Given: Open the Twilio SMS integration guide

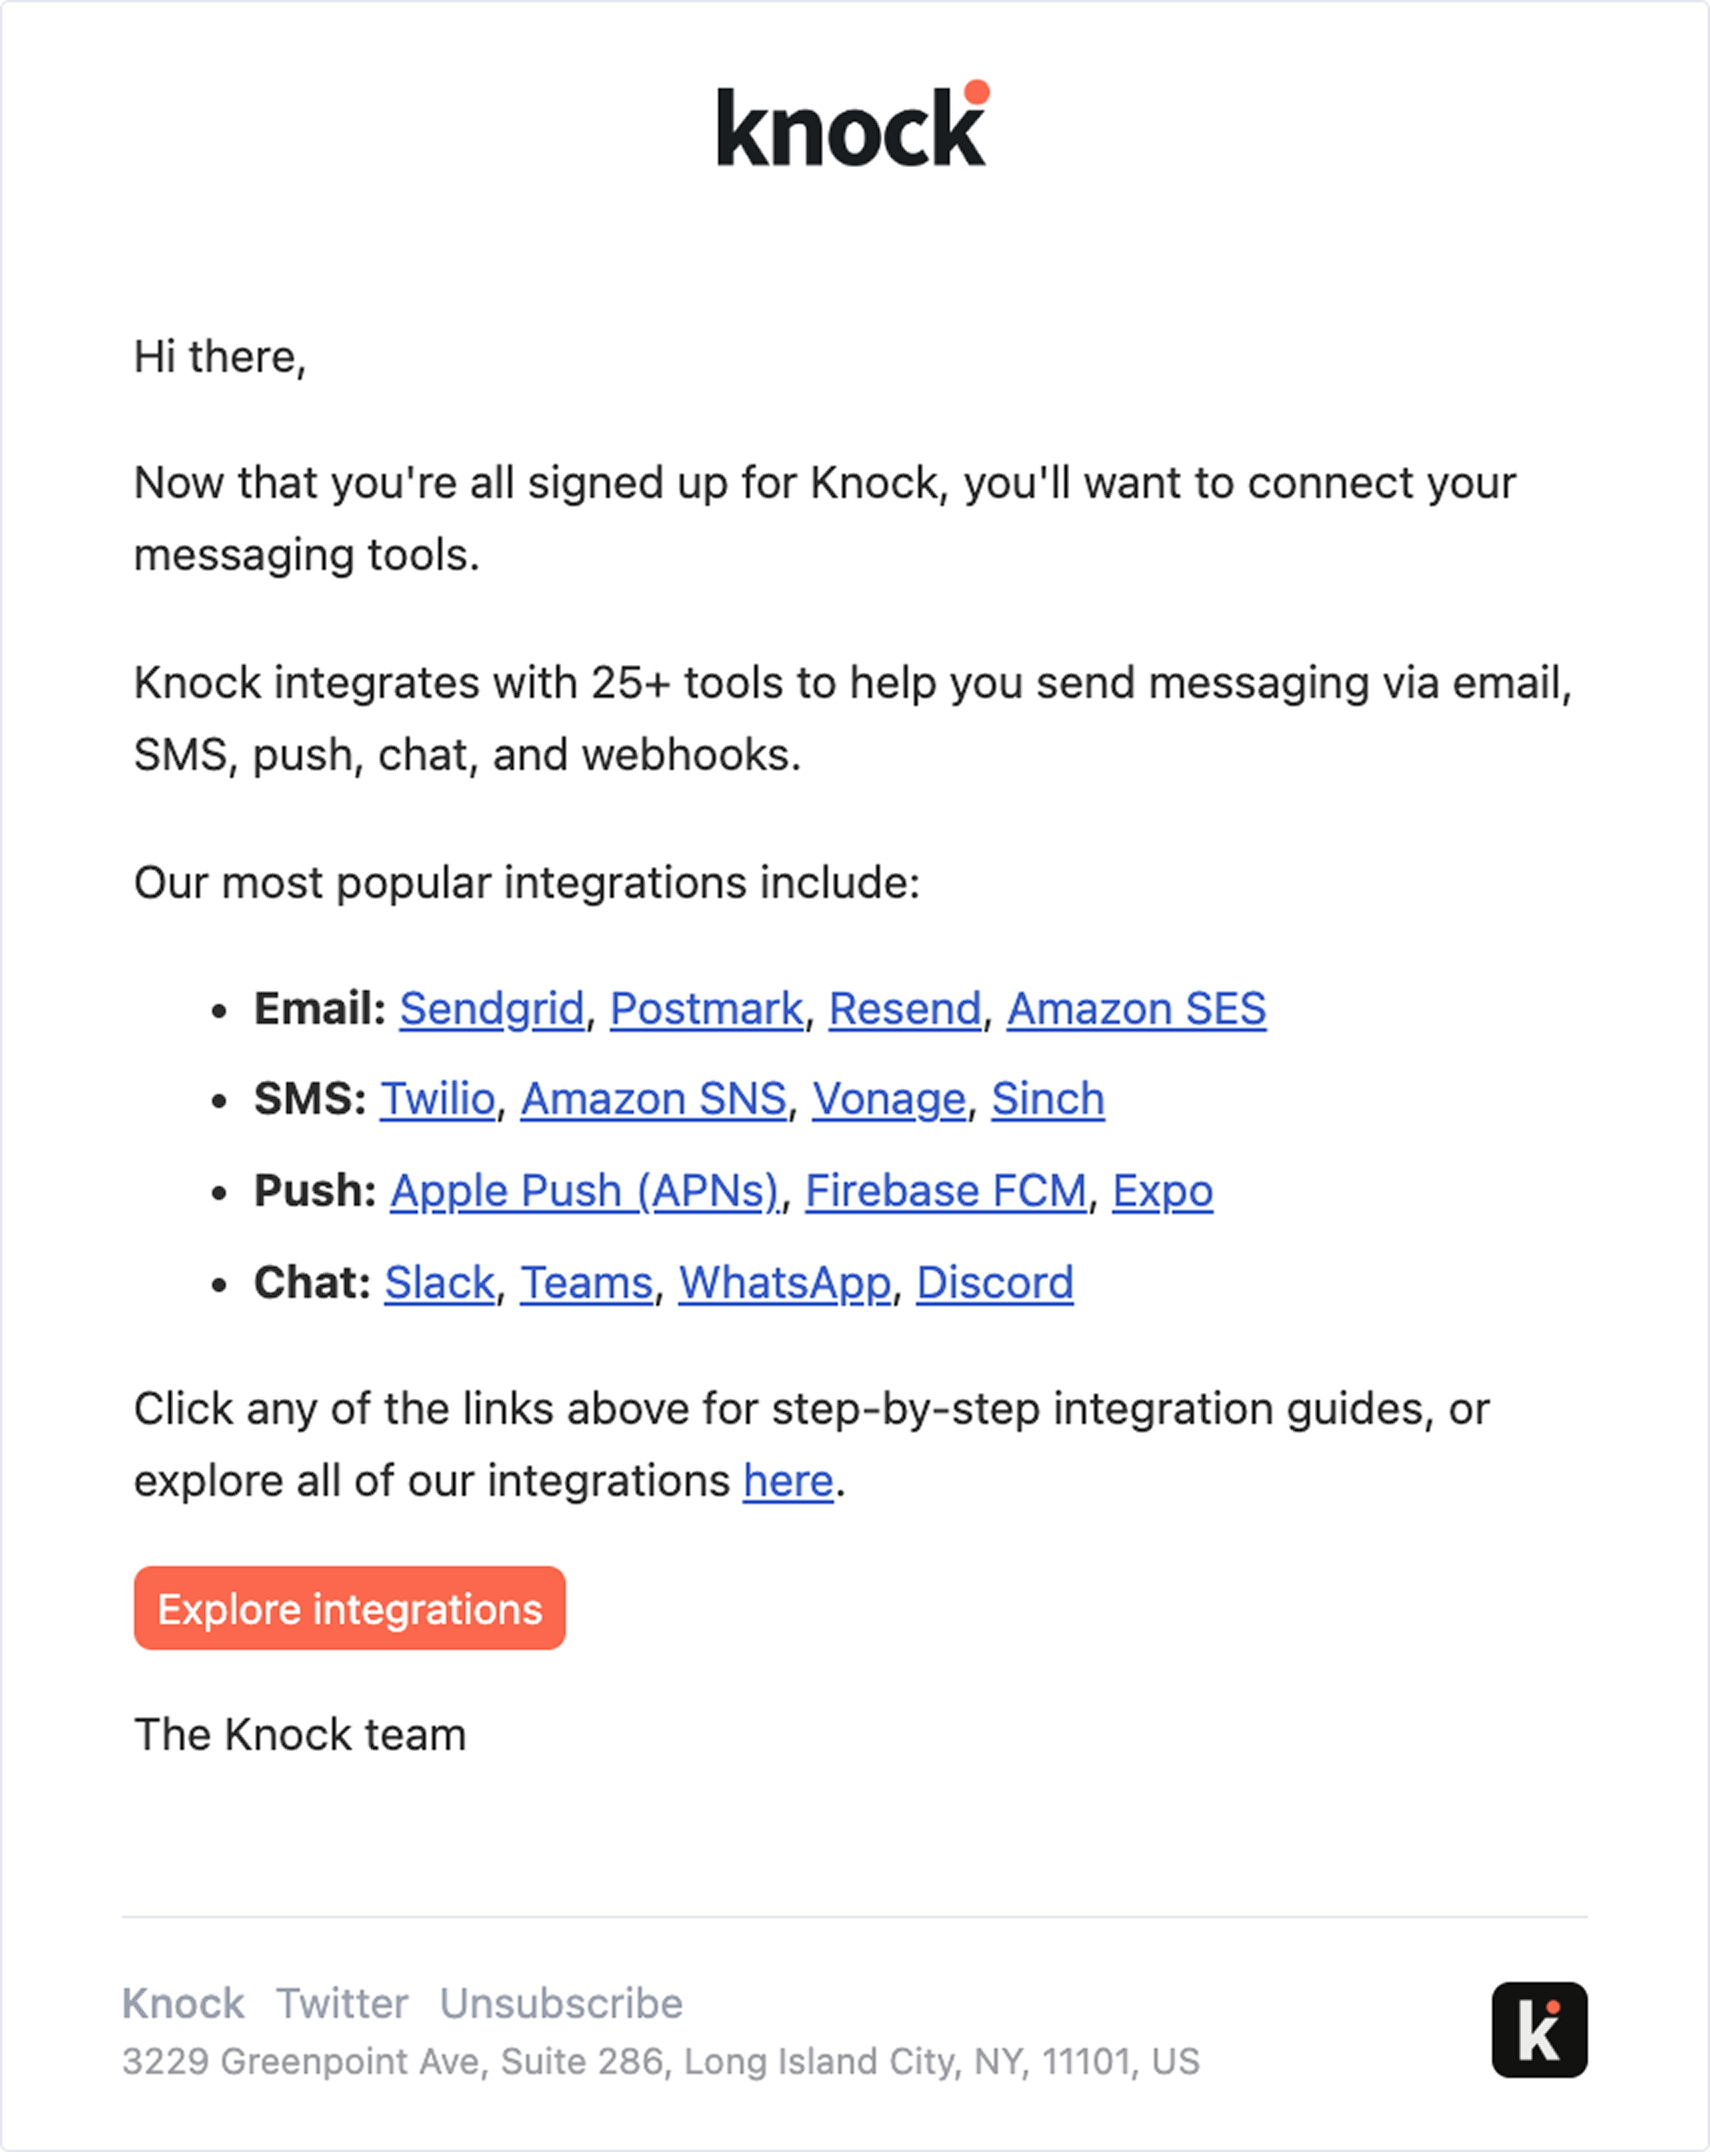Looking at the screenshot, I should click(x=437, y=1098).
